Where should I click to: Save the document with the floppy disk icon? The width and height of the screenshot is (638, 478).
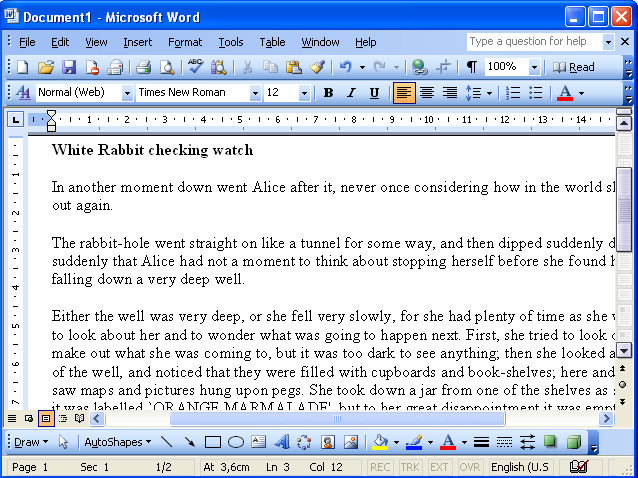69,67
